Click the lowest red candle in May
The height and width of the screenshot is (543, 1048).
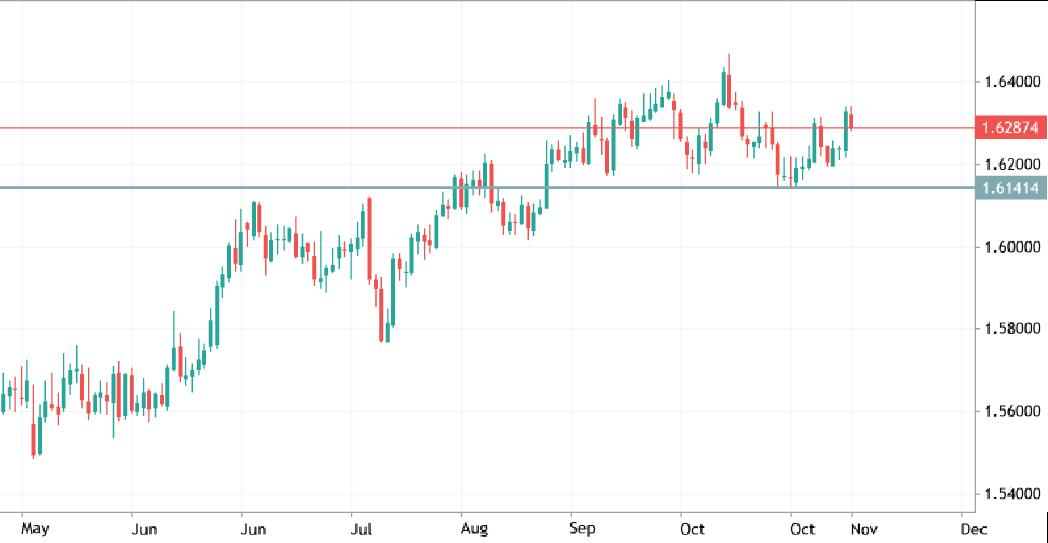(35, 438)
